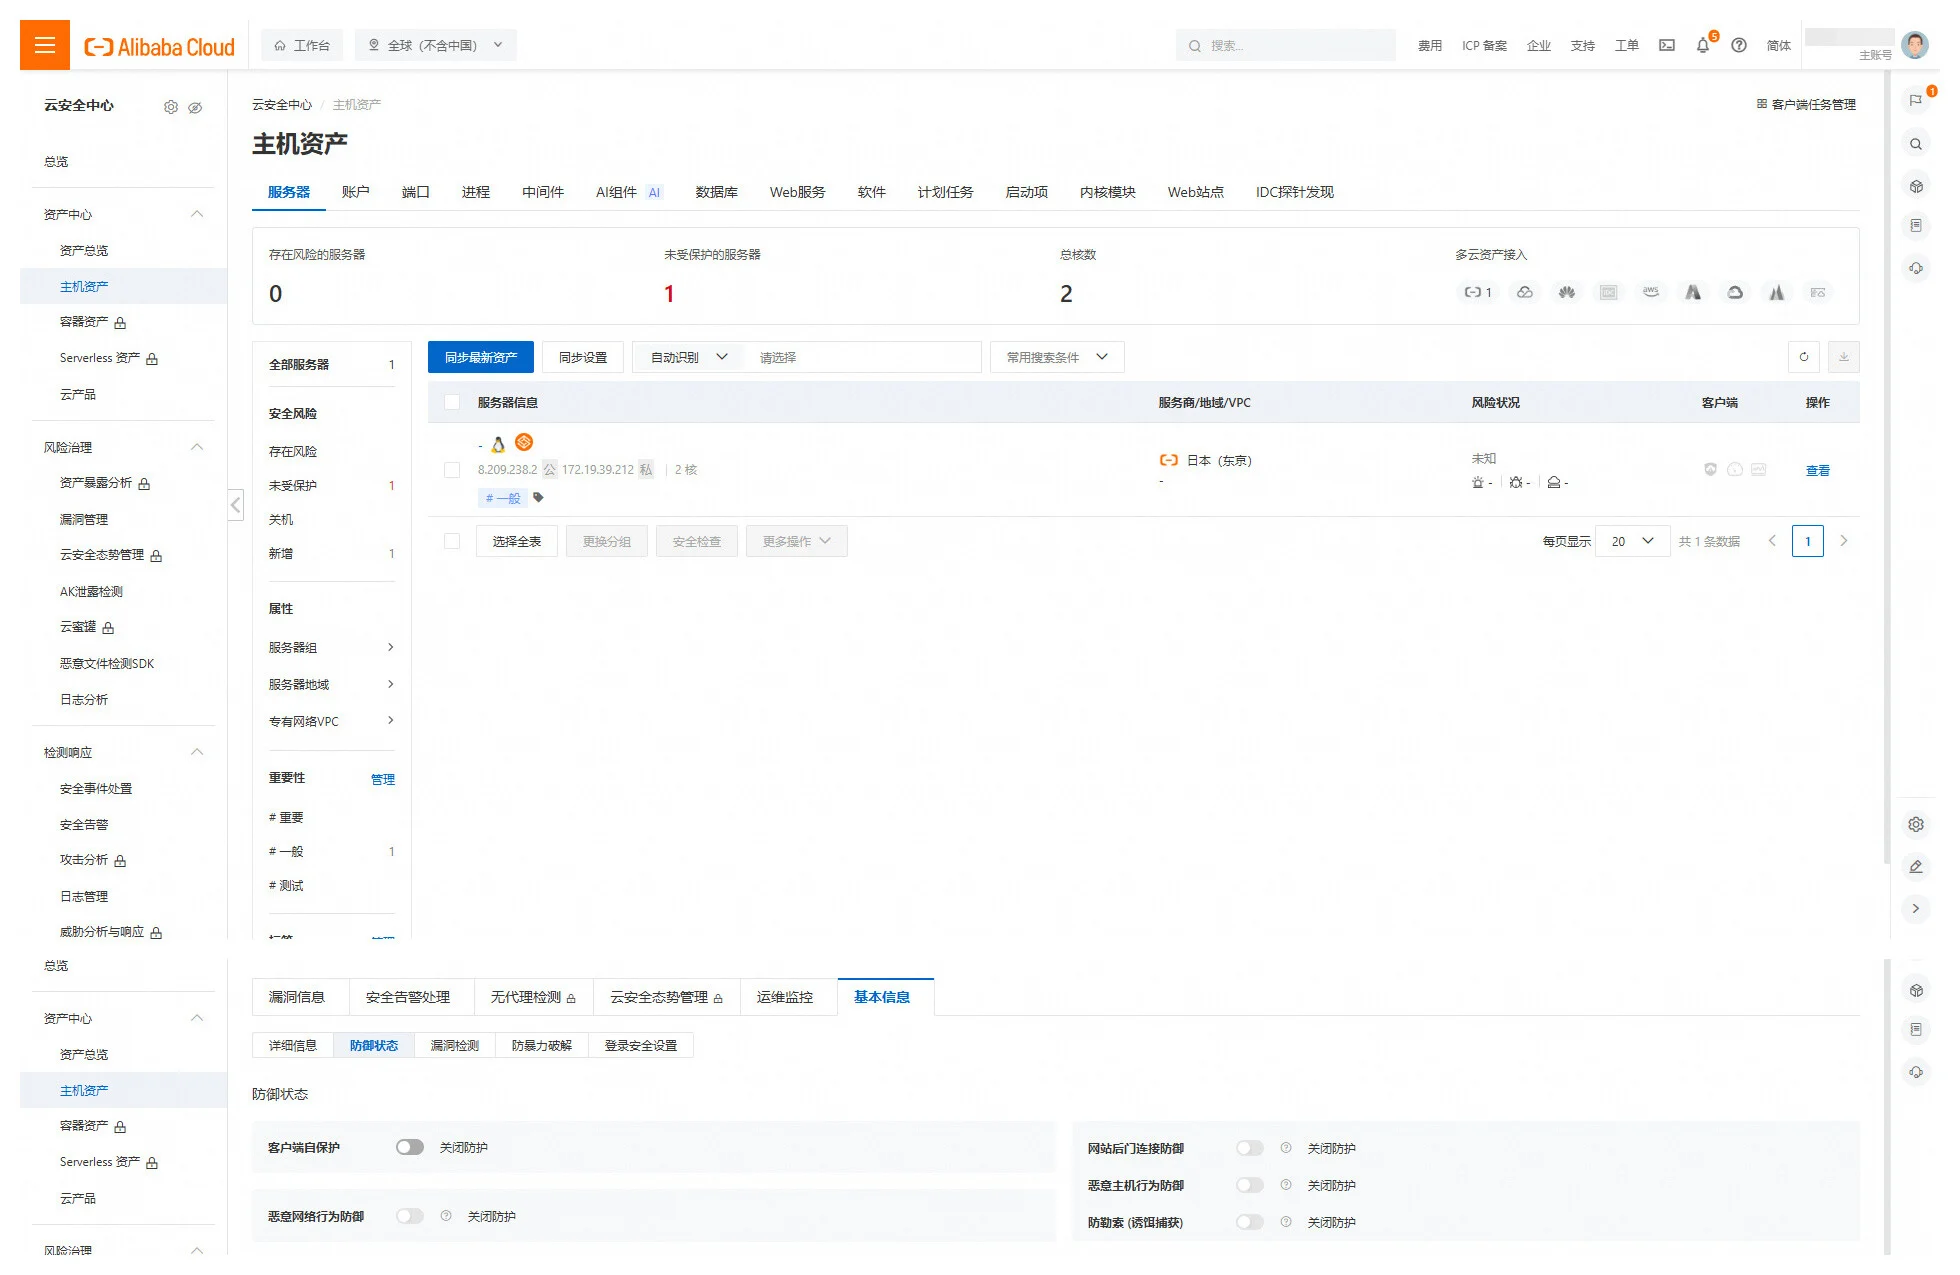The image size is (1960, 1275).
Task: Click 同步最新资产 button
Action: tap(480, 357)
